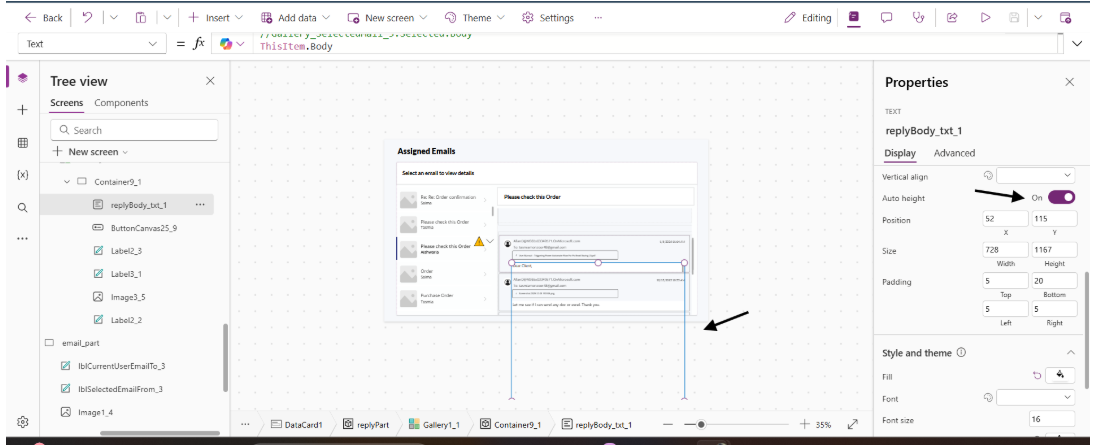Image resolution: width=1102 pixels, height=445 pixels.
Task: Switch to the Components tab
Action: [121, 103]
